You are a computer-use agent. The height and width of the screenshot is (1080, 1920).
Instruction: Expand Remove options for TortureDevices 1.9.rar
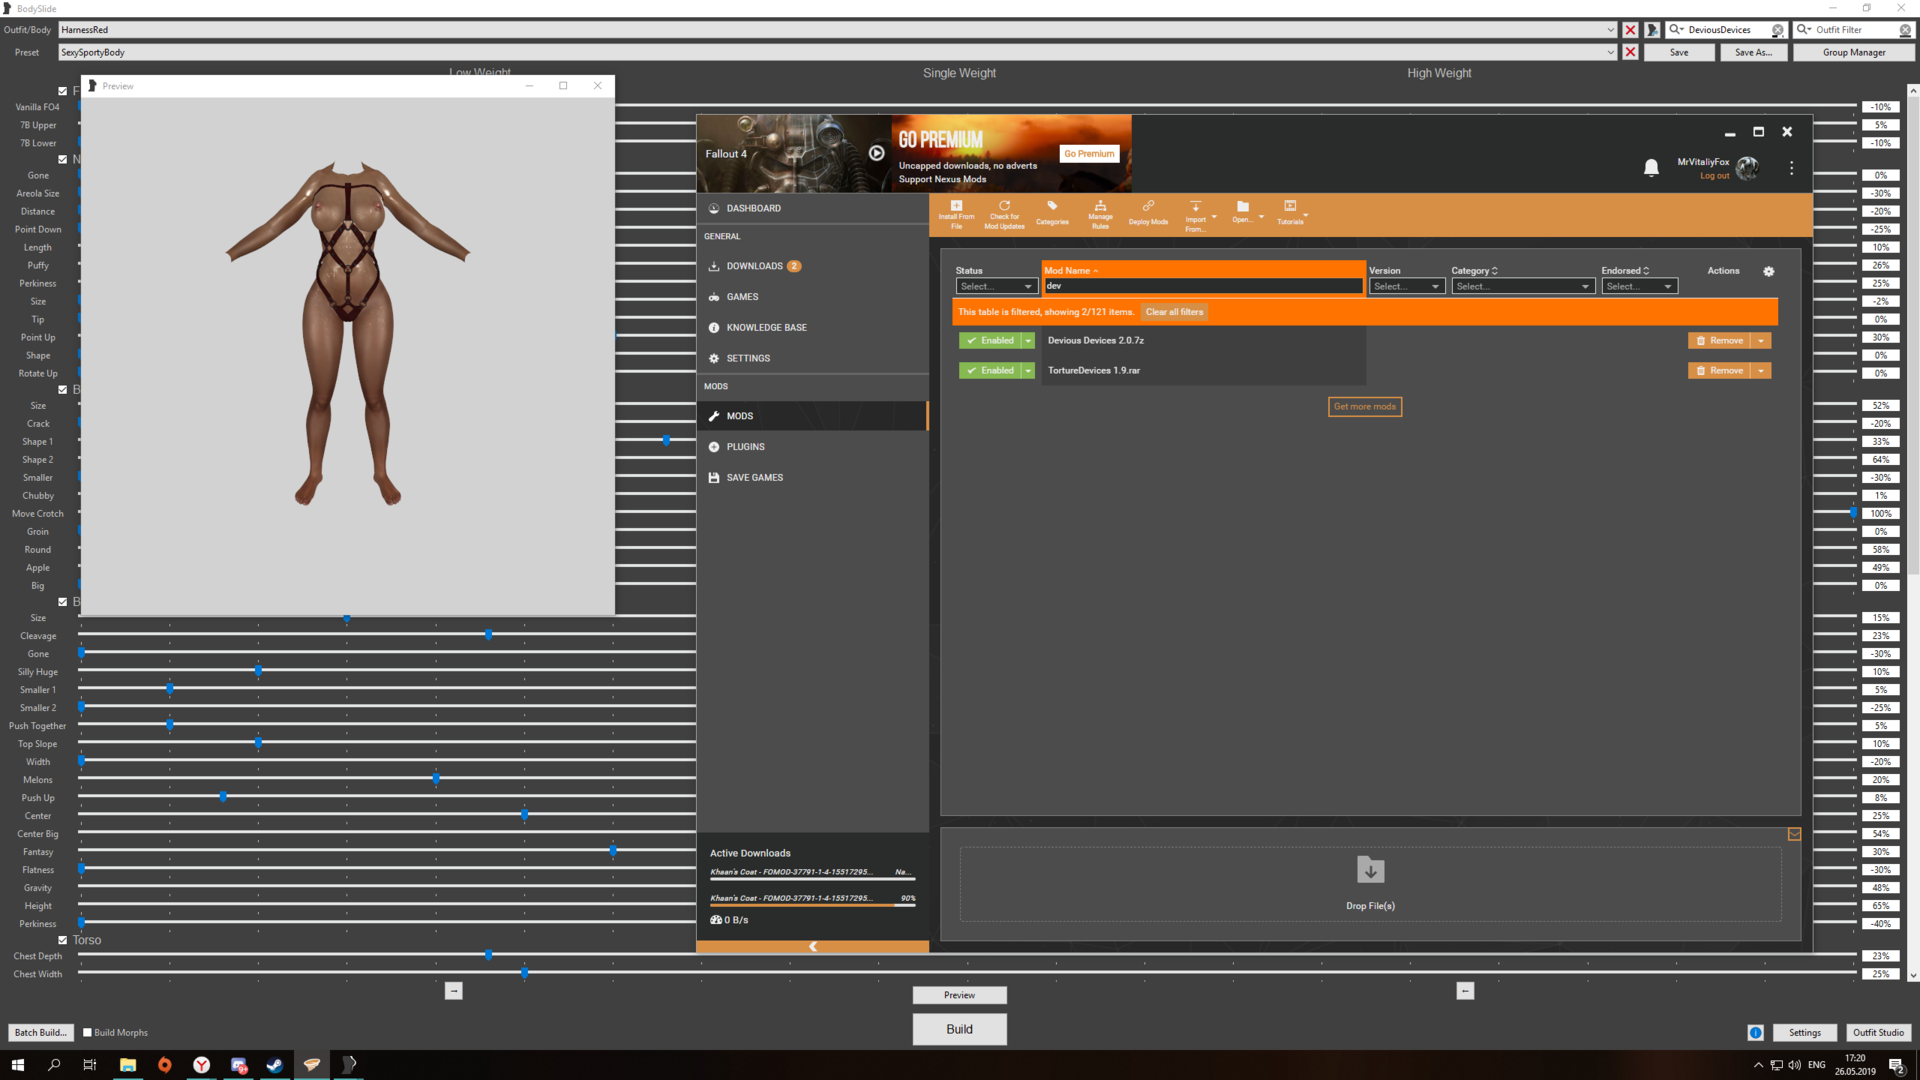[1761, 371]
